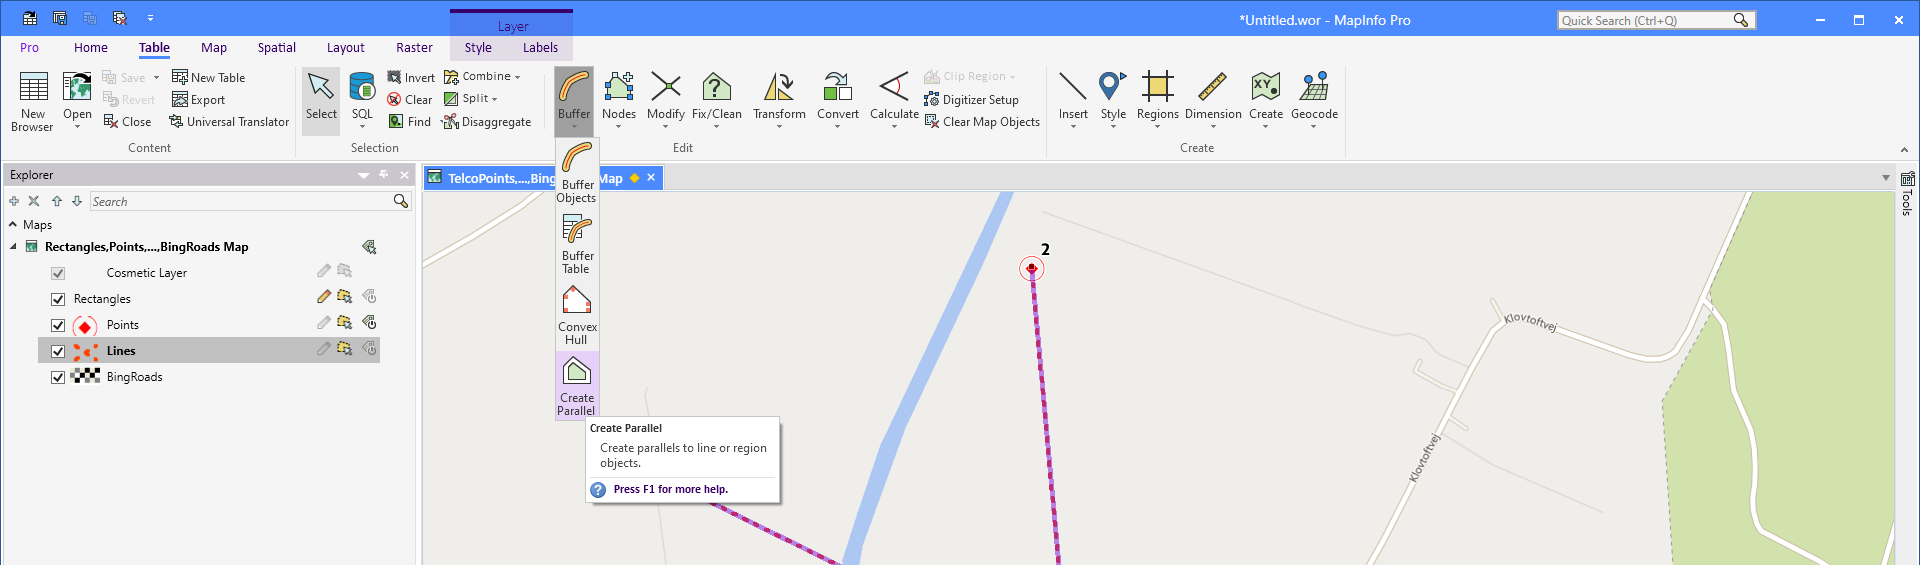
Task: Toggle editable pencil for Rectangles layer
Action: (x=323, y=297)
